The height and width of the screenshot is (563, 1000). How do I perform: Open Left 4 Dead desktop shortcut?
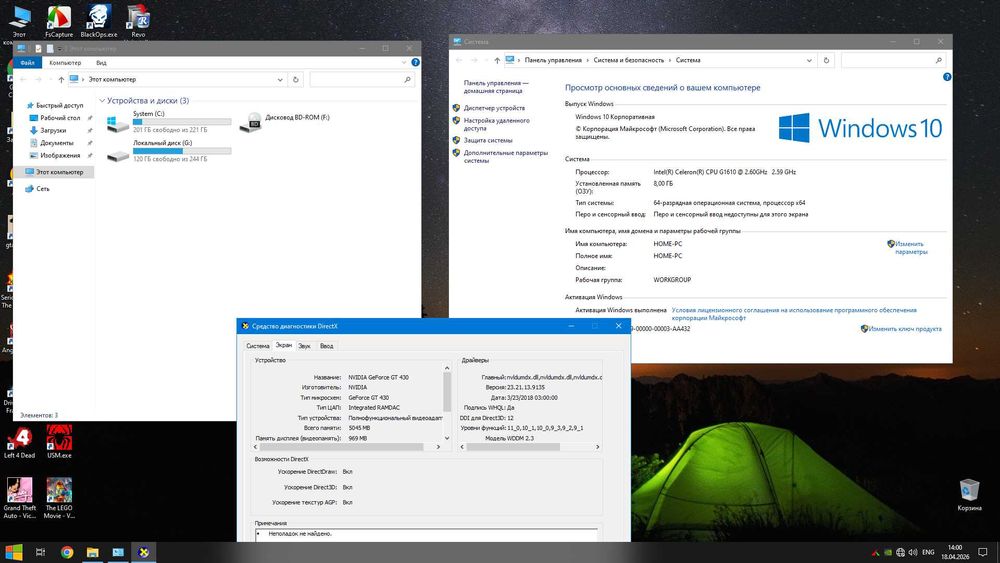[x=19, y=442]
